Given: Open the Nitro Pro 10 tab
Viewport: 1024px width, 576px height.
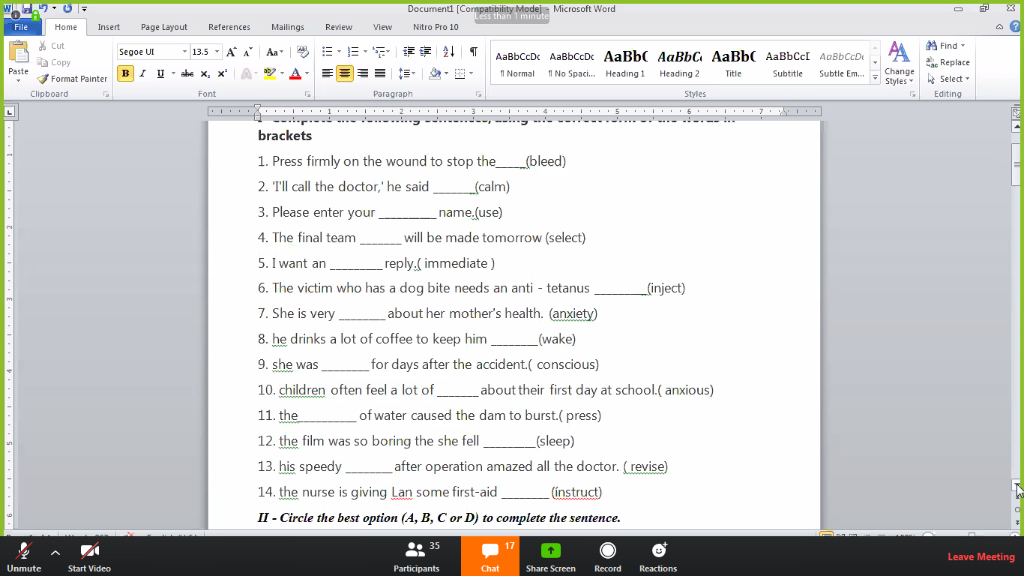Looking at the screenshot, I should pos(436,27).
